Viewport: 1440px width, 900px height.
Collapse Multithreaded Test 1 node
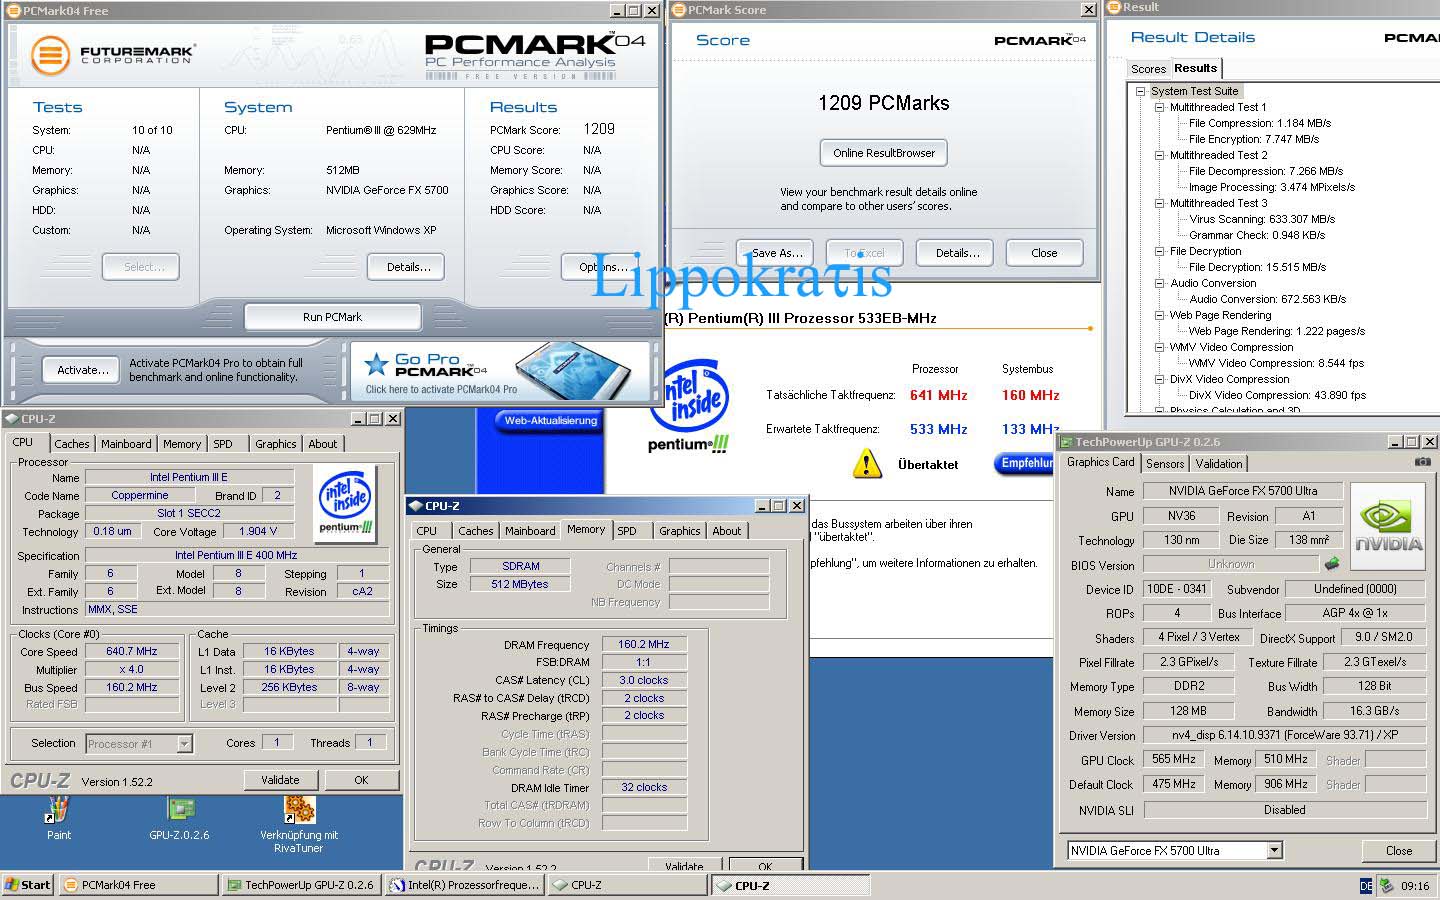(1159, 107)
